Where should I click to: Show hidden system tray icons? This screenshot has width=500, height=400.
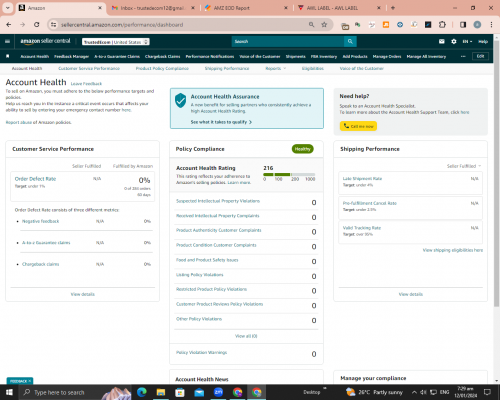414,392
